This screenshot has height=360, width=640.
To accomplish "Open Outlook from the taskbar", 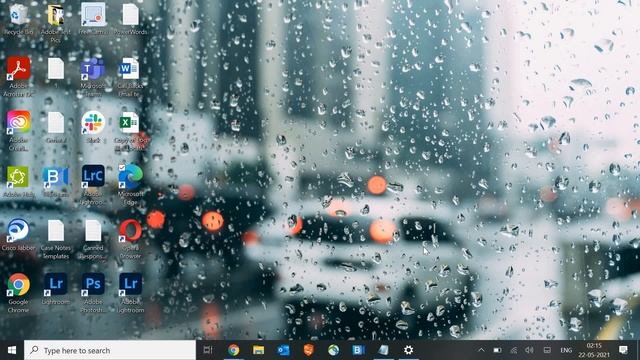I will (x=283, y=350).
